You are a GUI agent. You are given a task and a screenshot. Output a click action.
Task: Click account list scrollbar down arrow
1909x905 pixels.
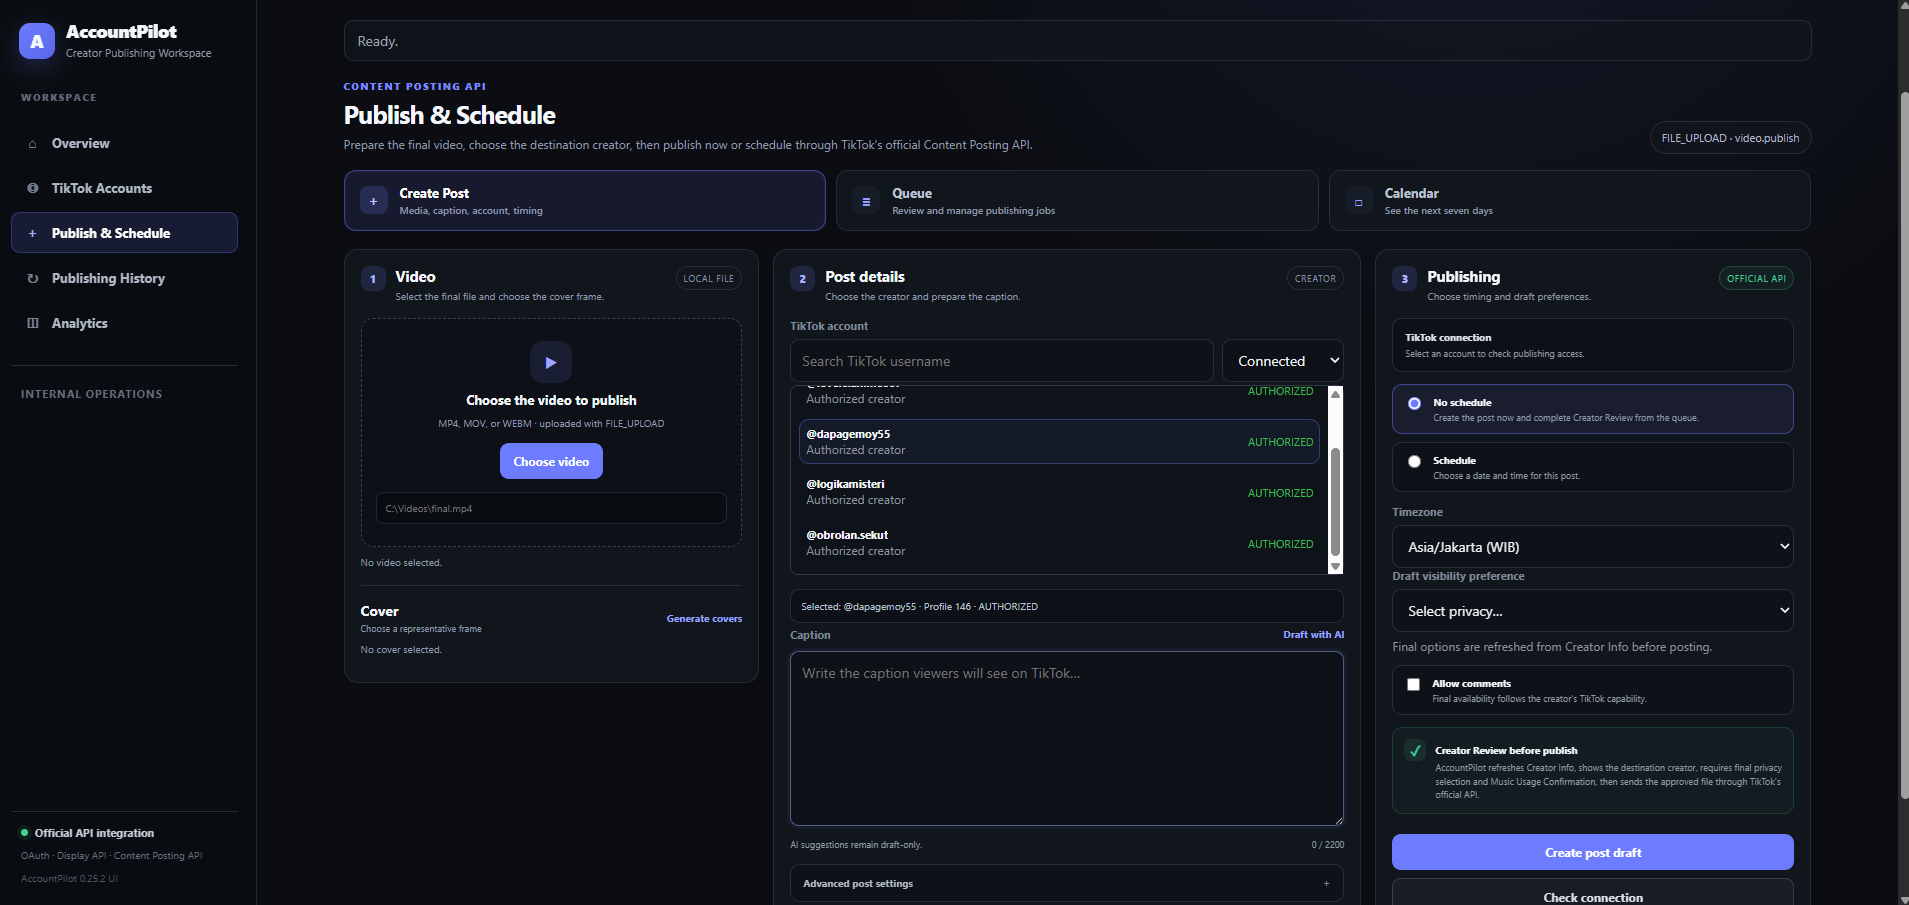[1335, 566]
